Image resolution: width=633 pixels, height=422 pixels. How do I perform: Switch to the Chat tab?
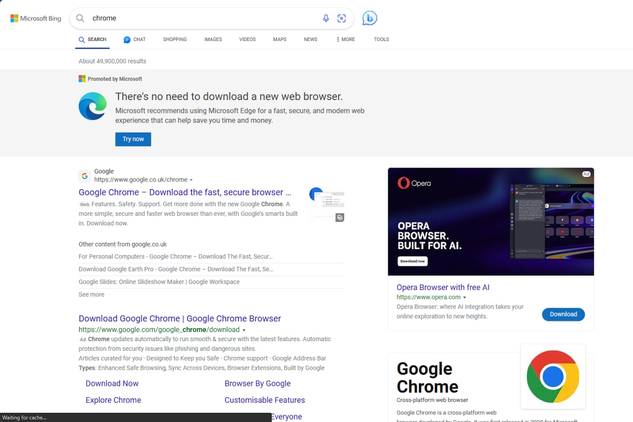click(134, 40)
